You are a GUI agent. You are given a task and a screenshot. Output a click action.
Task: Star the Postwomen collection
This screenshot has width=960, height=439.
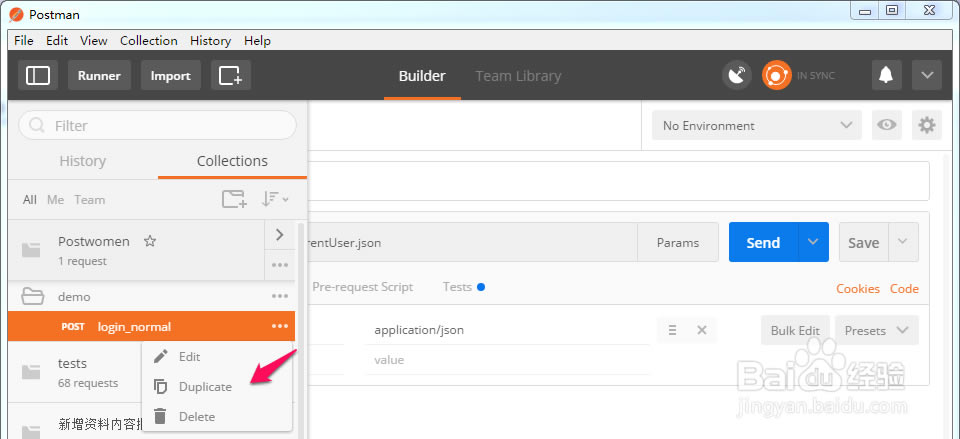pyautogui.click(x=149, y=241)
